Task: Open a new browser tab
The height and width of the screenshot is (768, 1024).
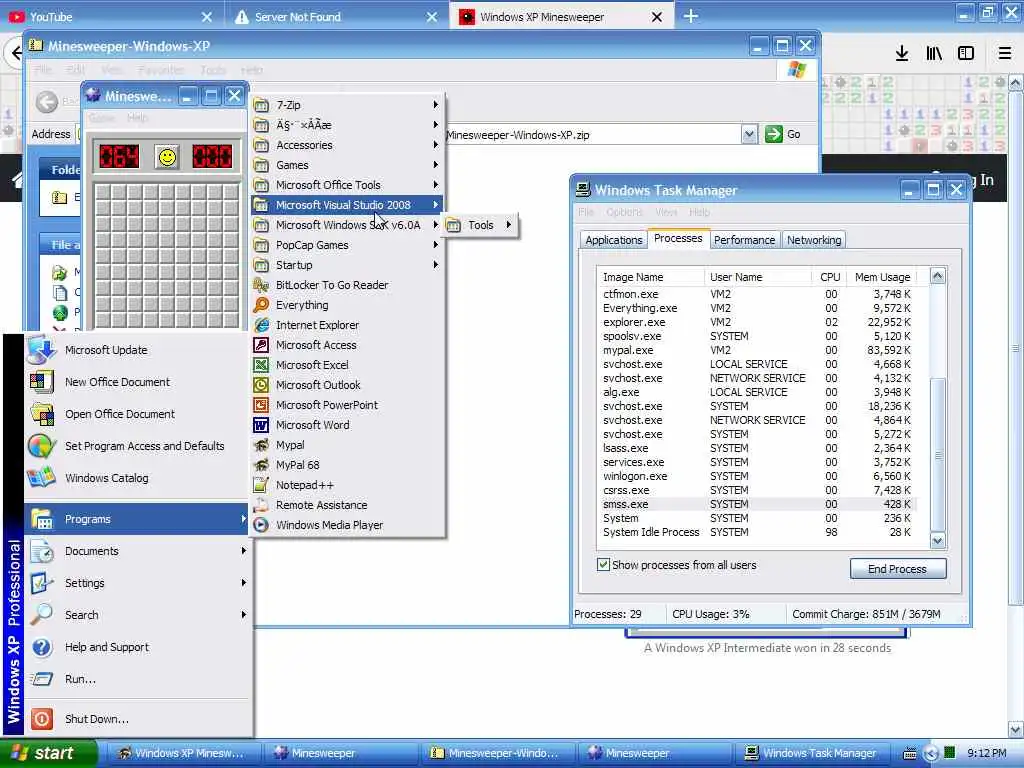Action: tap(691, 17)
